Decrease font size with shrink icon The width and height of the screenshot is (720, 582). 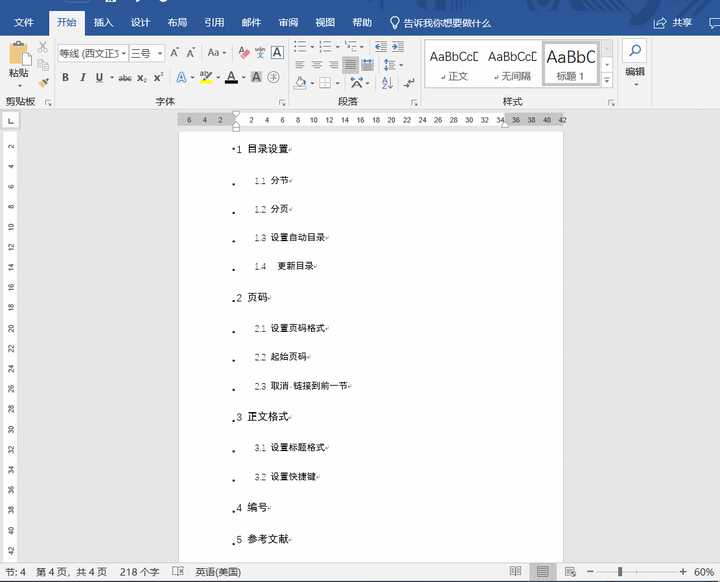(191, 53)
